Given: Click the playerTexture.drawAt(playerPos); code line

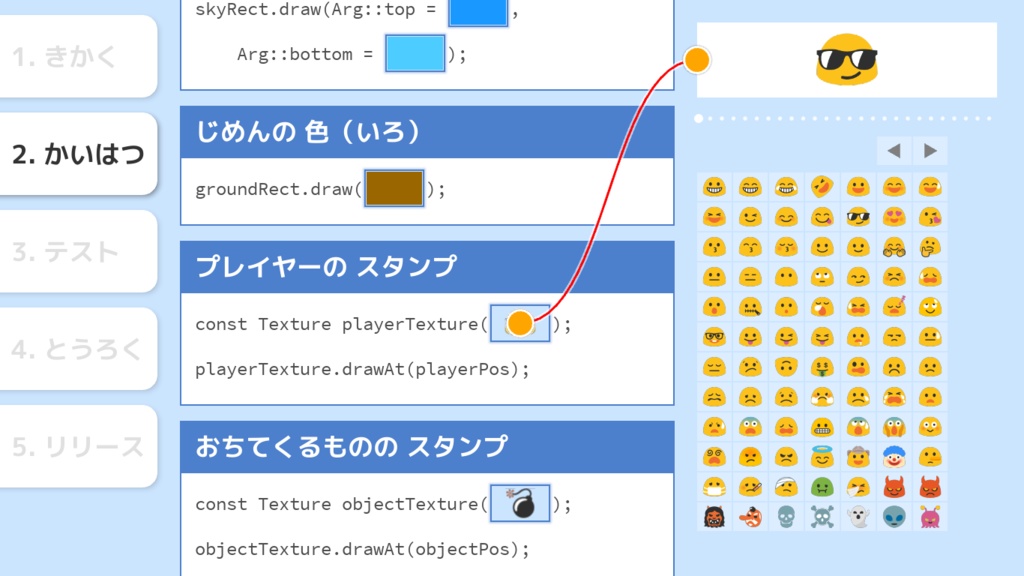Looking at the screenshot, I should [362, 369].
